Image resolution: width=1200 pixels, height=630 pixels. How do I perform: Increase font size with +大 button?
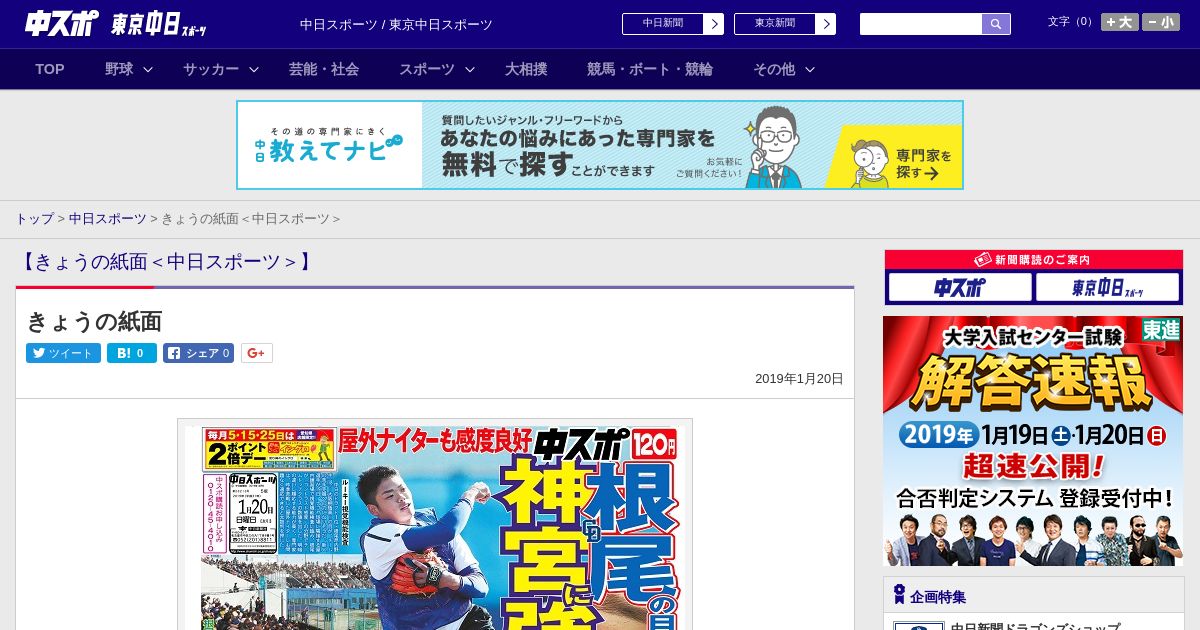coord(1119,22)
